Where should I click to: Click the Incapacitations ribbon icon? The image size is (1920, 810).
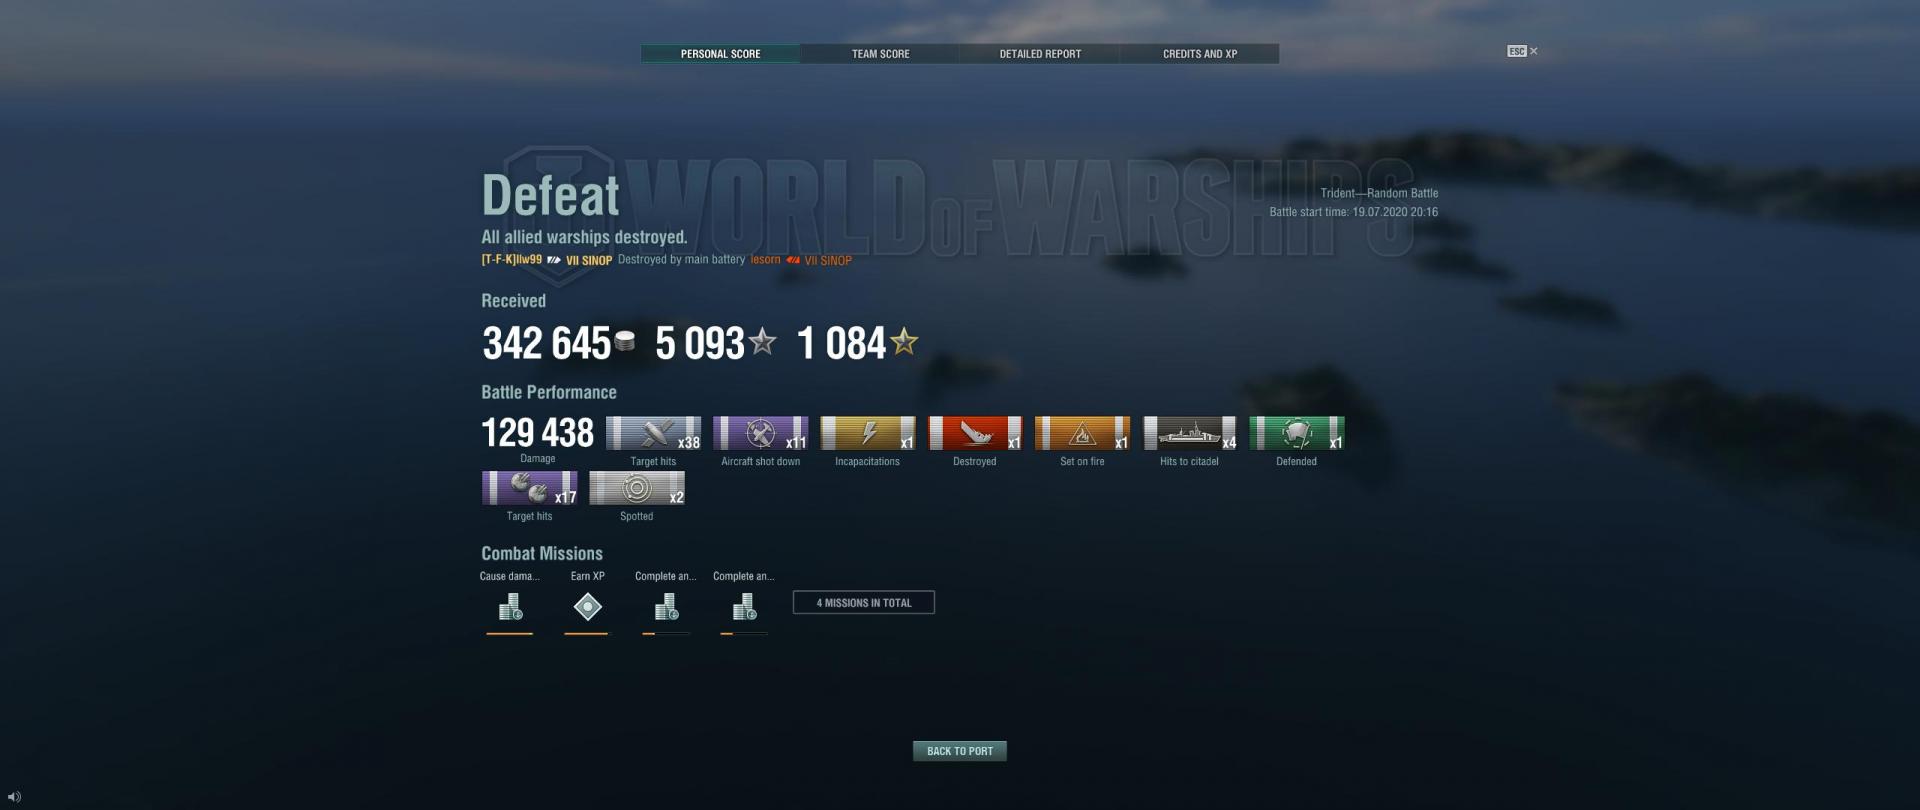867,433
